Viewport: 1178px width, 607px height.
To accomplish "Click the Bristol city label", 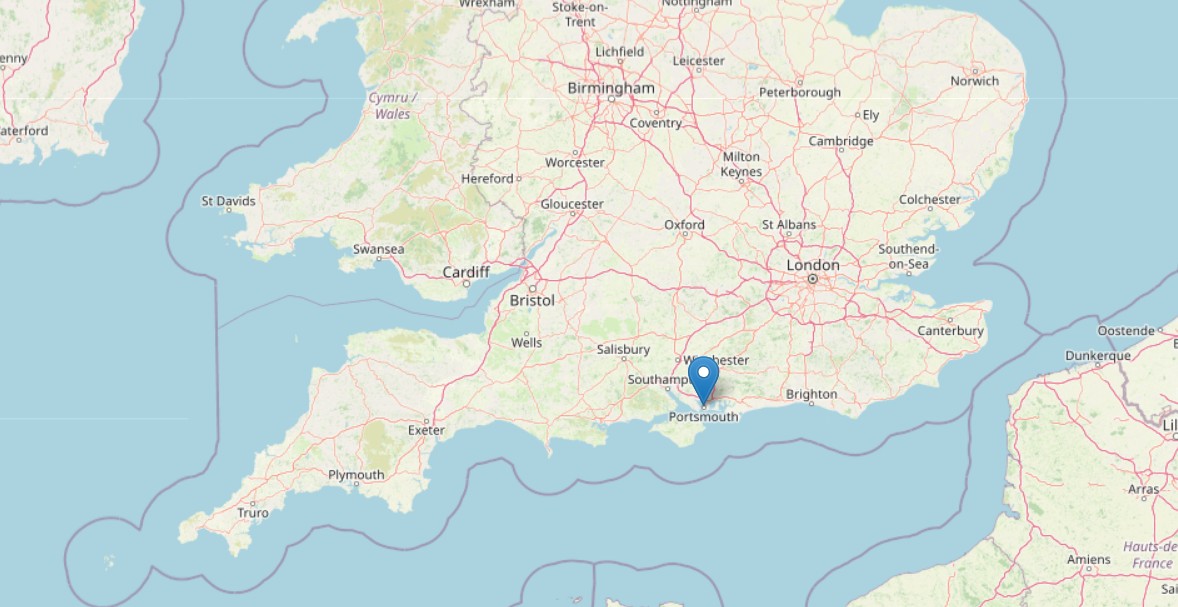I will click(x=532, y=300).
